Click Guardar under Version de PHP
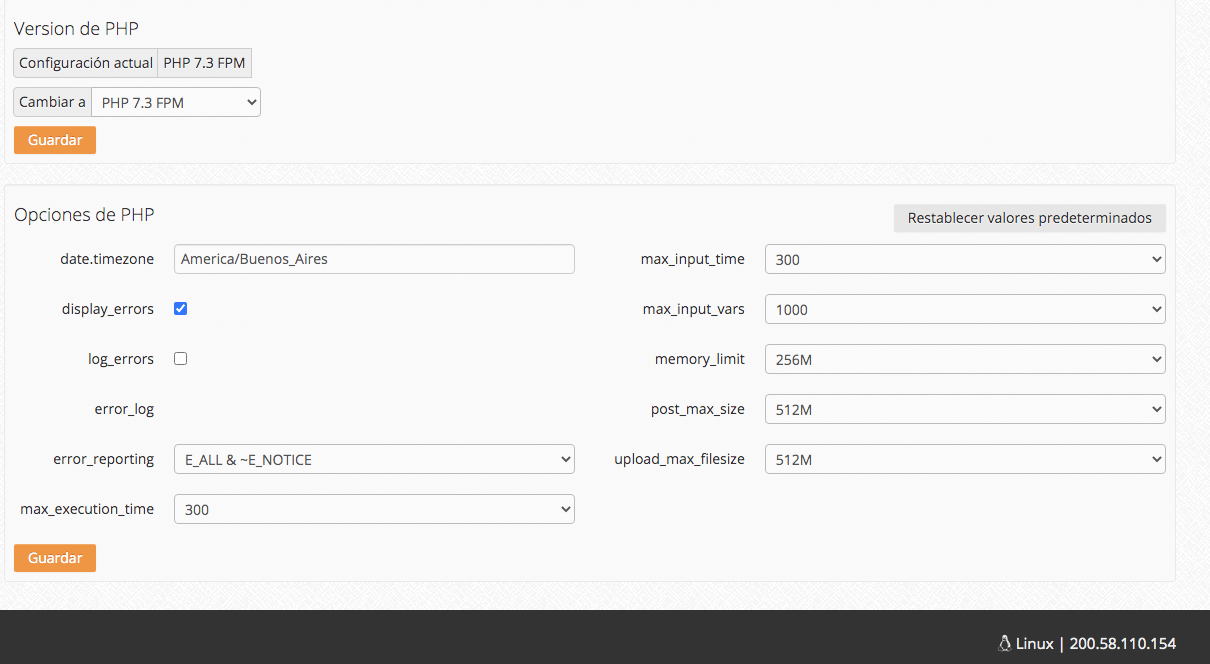Image resolution: width=1210 pixels, height=664 pixels. point(55,140)
